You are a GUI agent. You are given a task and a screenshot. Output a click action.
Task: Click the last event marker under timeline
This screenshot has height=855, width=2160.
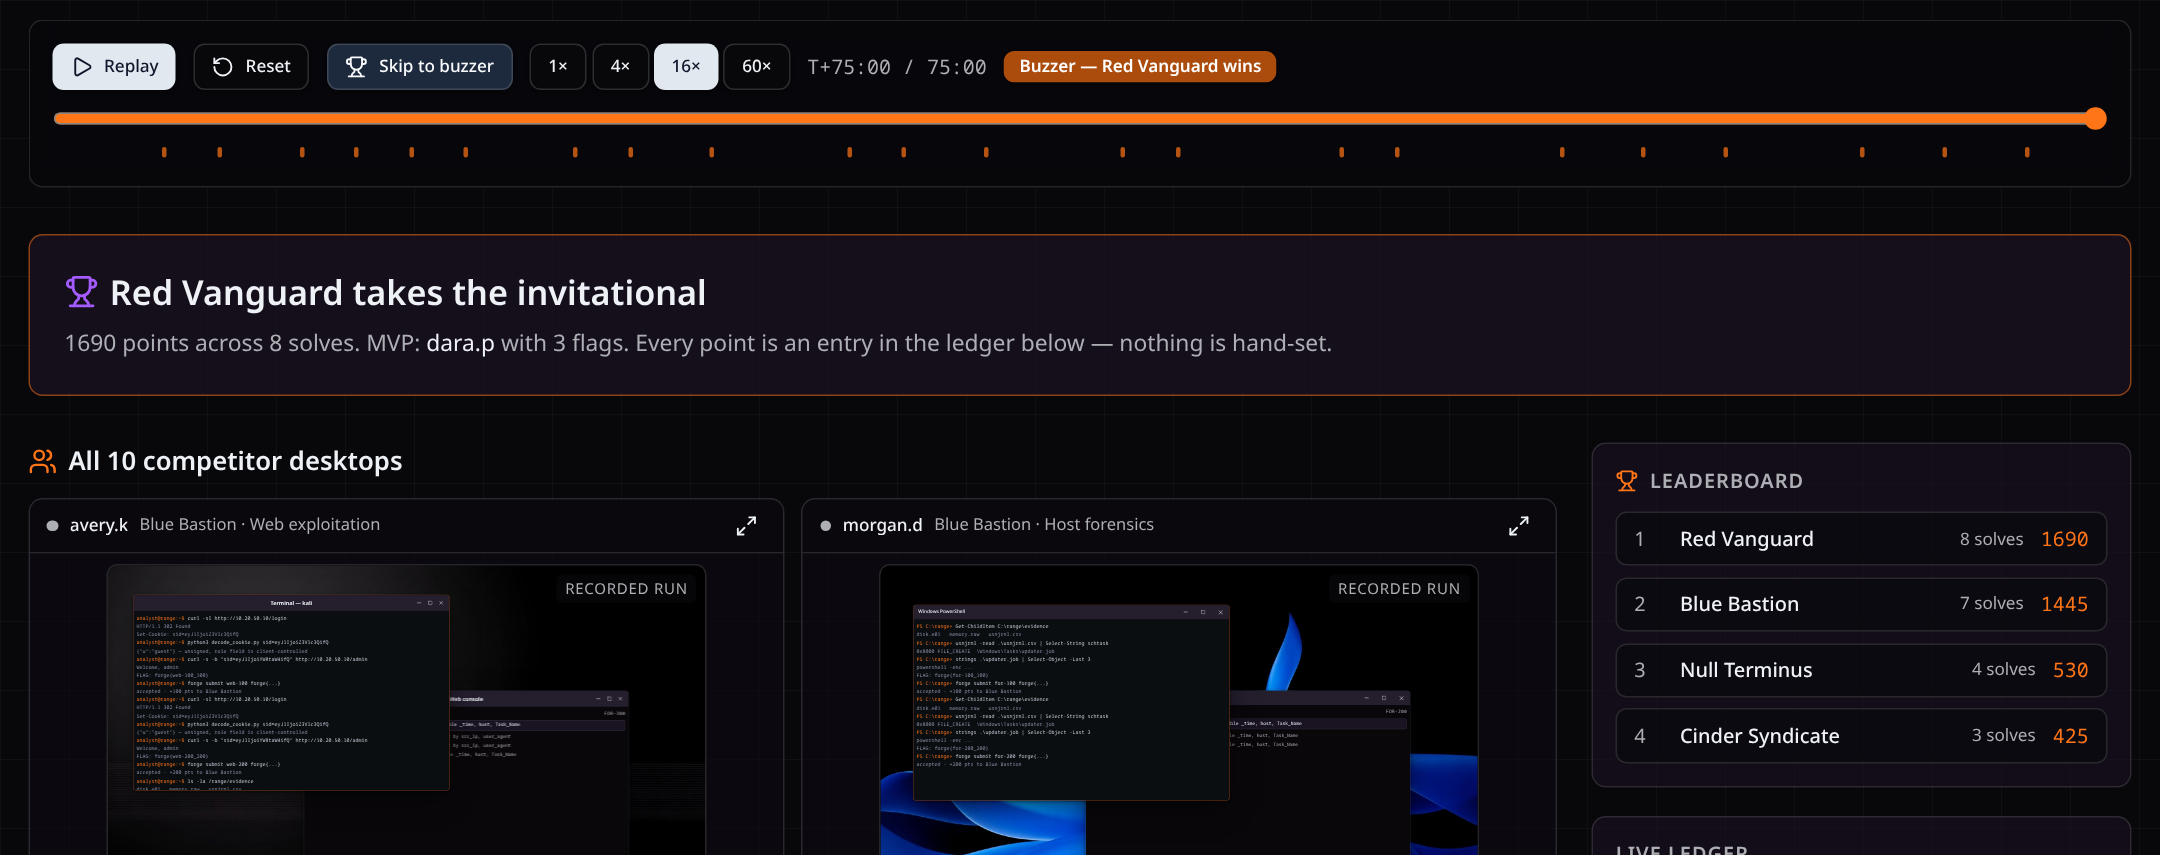2027,152
